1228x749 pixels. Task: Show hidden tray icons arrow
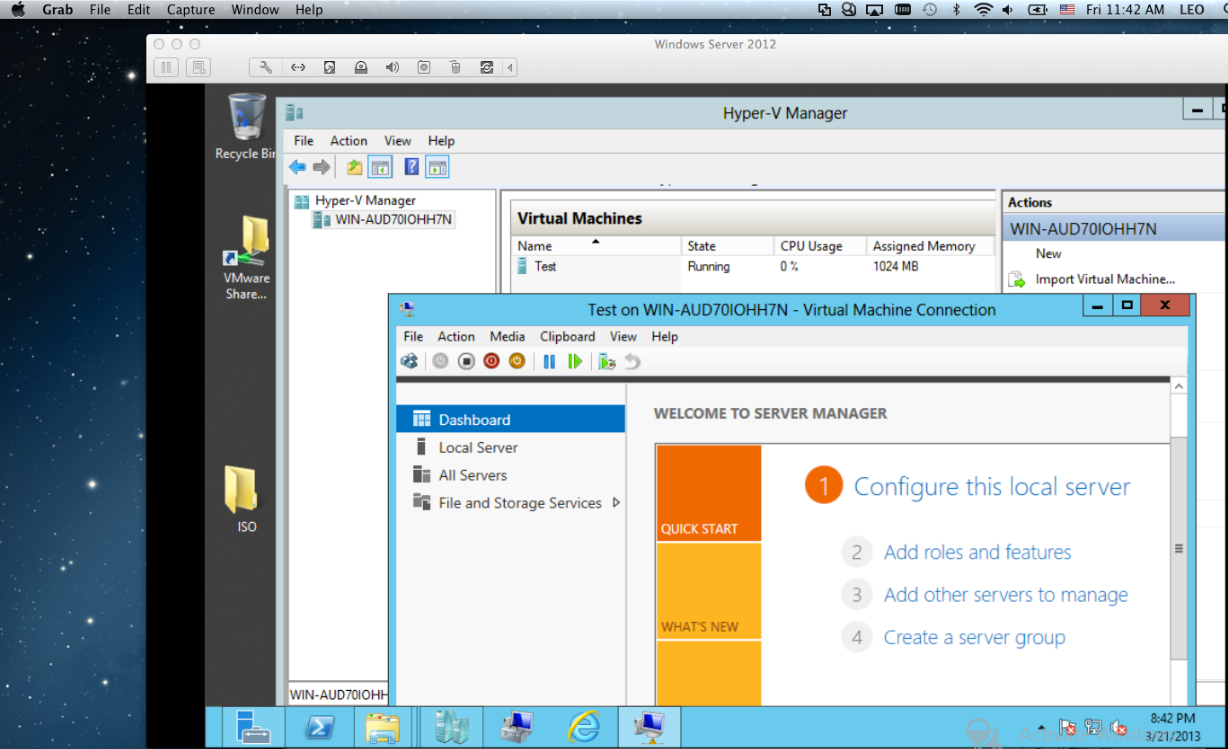pos(1042,728)
